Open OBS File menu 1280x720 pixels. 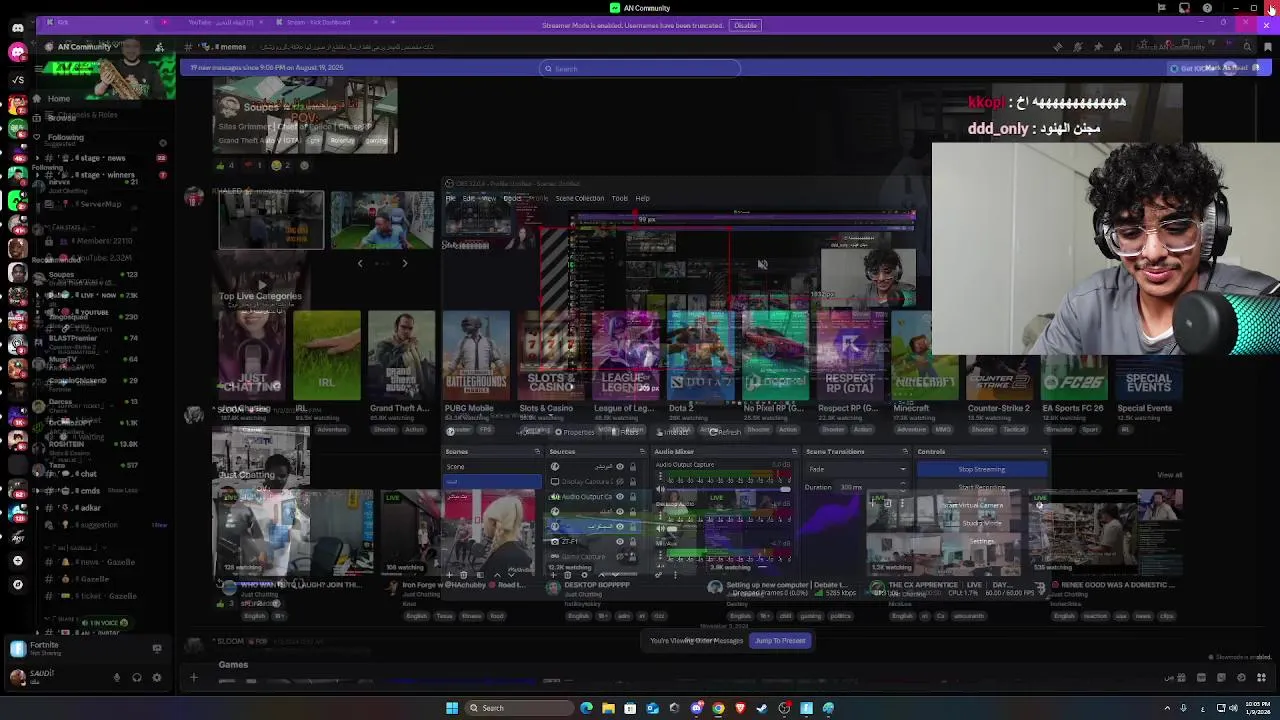[451, 198]
